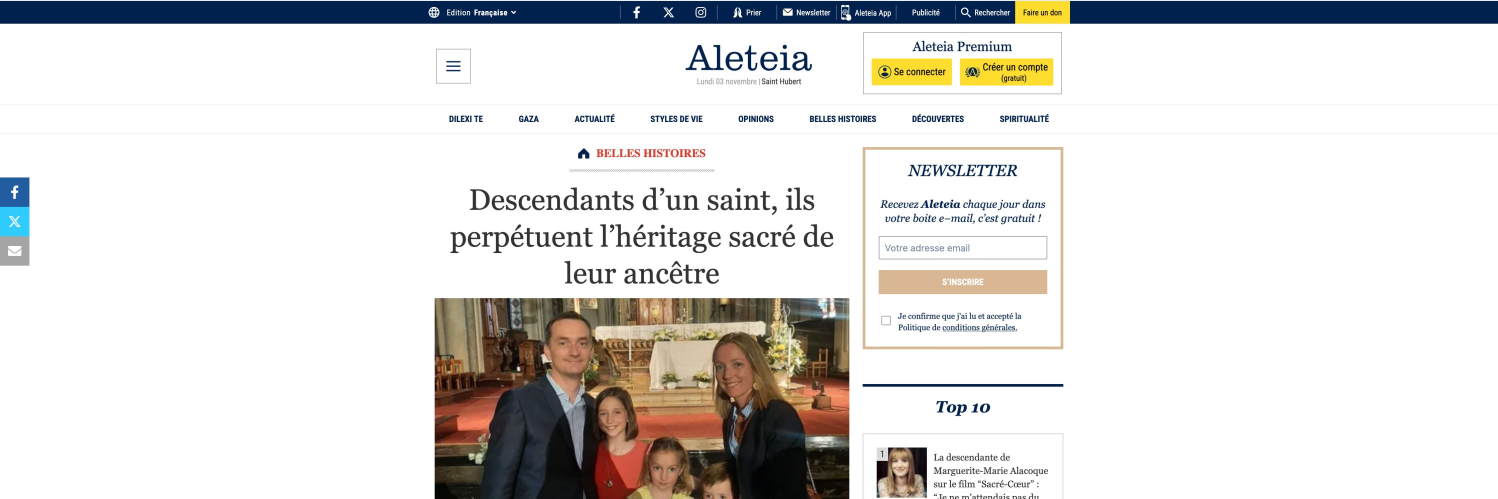
Task: Click the Faire un don button
Action: (x=1042, y=12)
